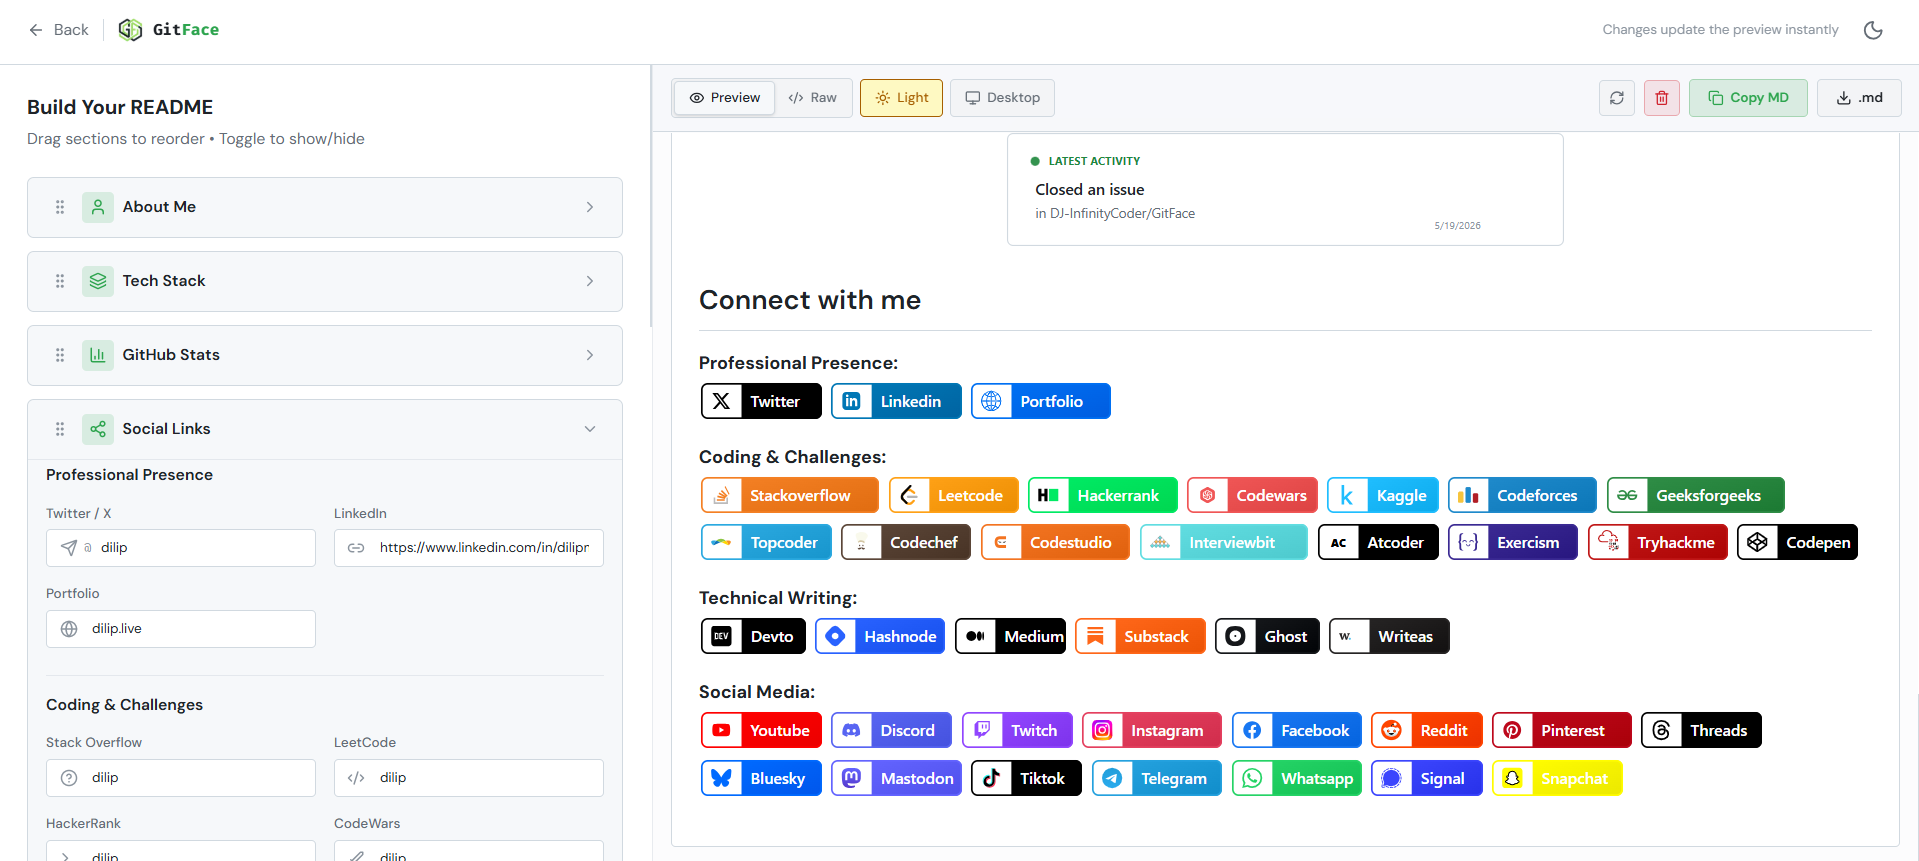Click the LeetCode input field
Viewport: 1919px width, 861px height.
click(x=469, y=778)
